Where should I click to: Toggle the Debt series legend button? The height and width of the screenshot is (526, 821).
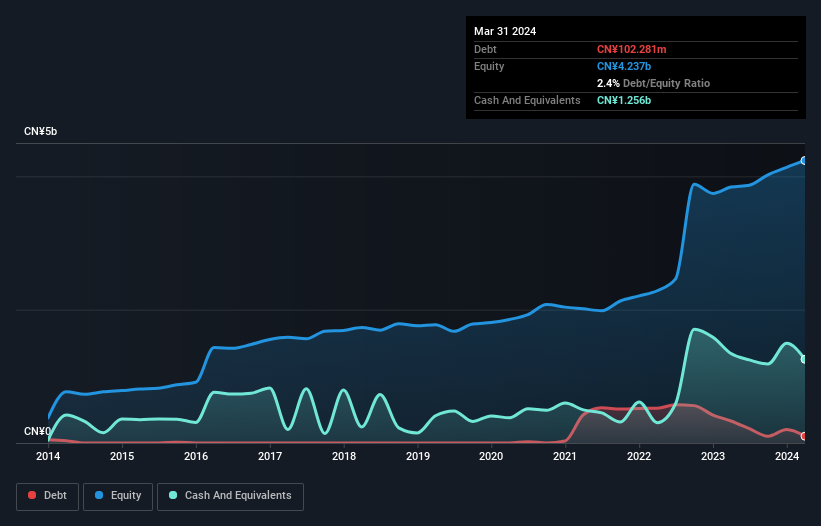point(48,496)
